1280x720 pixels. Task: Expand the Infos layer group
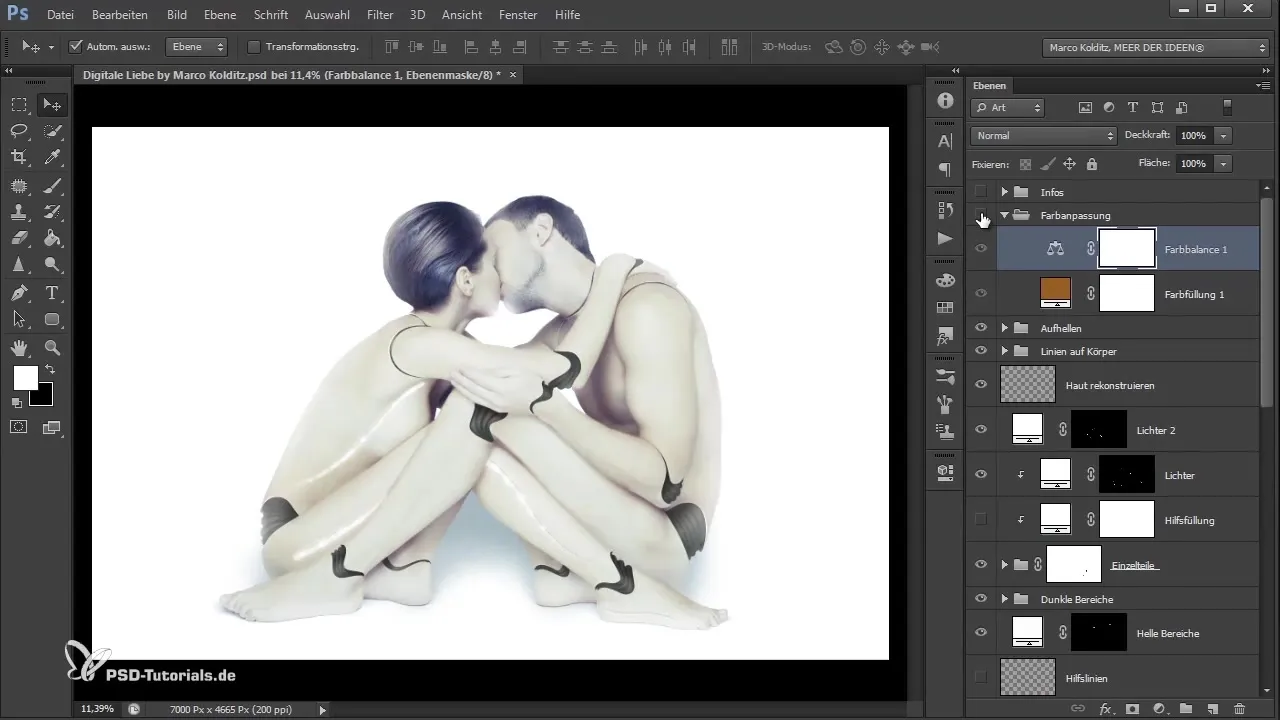[x=1004, y=191]
